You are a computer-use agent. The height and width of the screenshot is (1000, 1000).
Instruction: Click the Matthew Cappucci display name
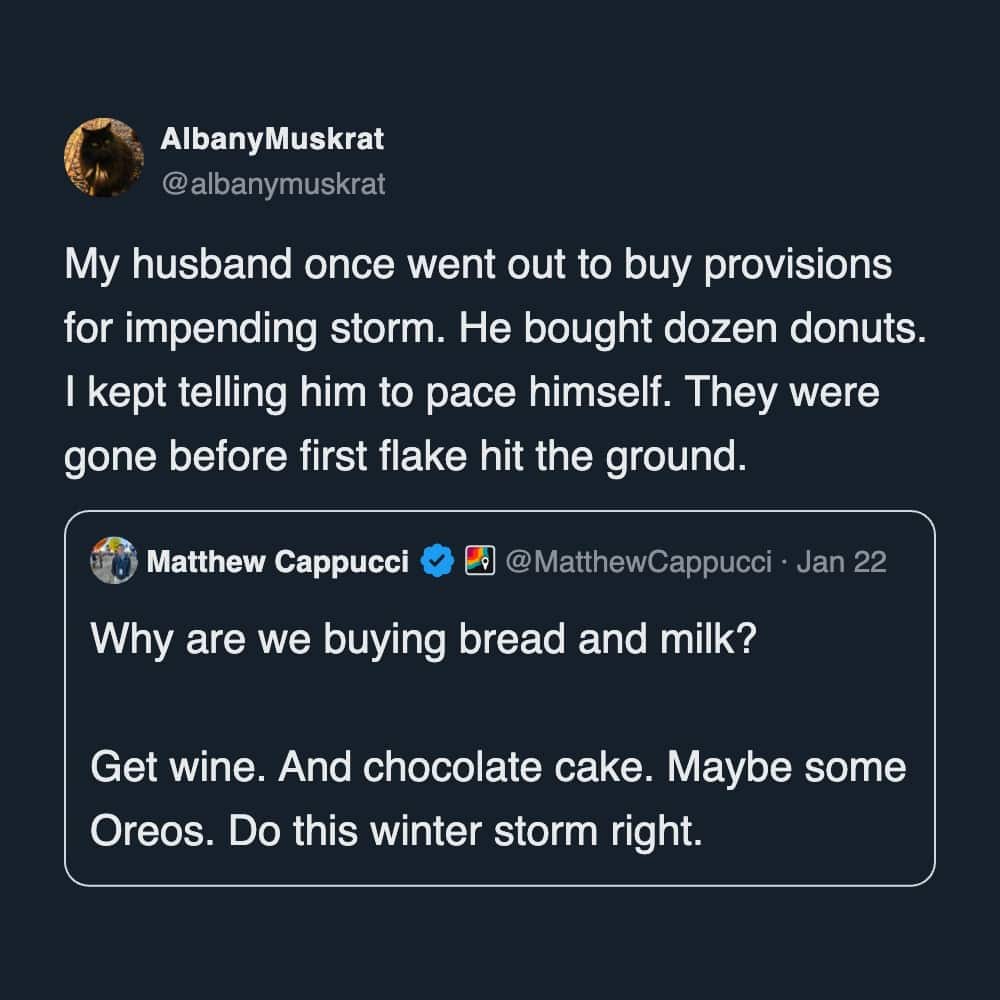pyautogui.click(x=278, y=562)
